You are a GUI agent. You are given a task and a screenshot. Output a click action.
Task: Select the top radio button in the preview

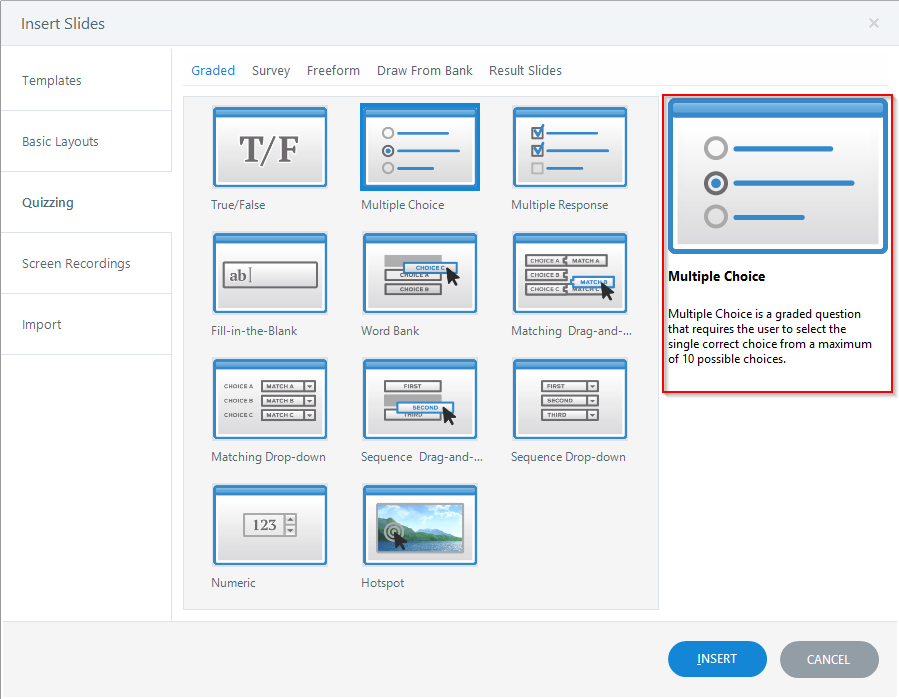click(715, 148)
